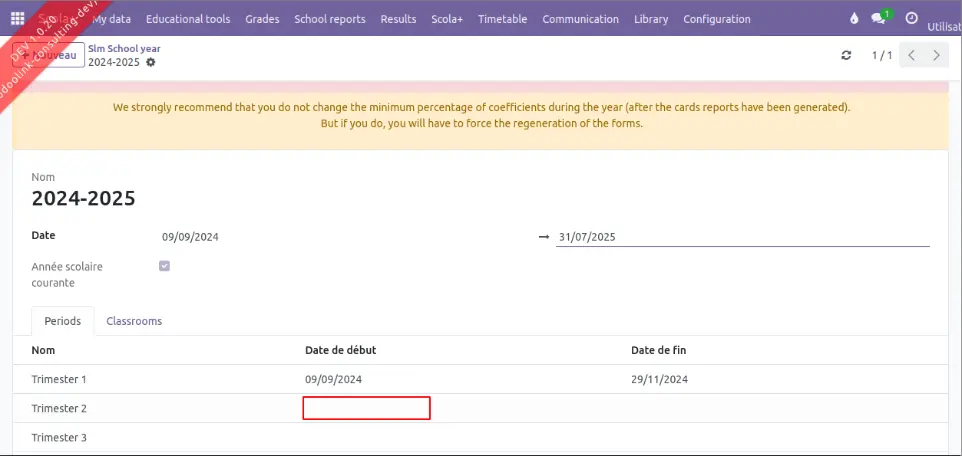Expand the School reports menu
The height and width of the screenshot is (456, 962).
point(329,19)
